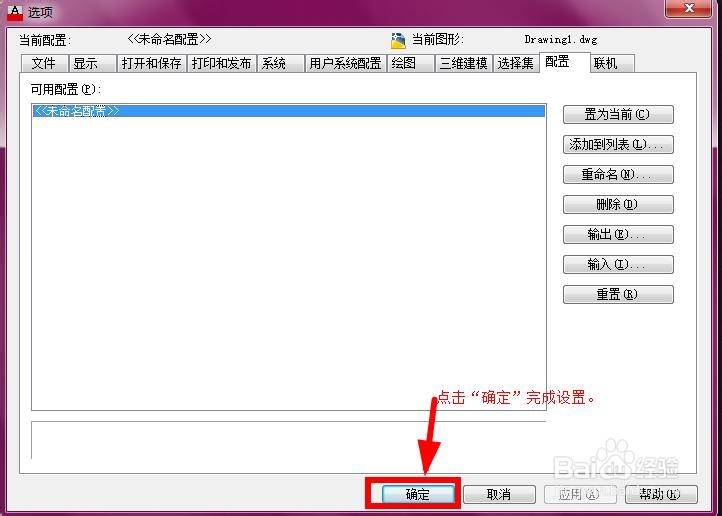The height and width of the screenshot is (516, 722).
Task: Open the 打开和保存 tab
Action: 151,63
